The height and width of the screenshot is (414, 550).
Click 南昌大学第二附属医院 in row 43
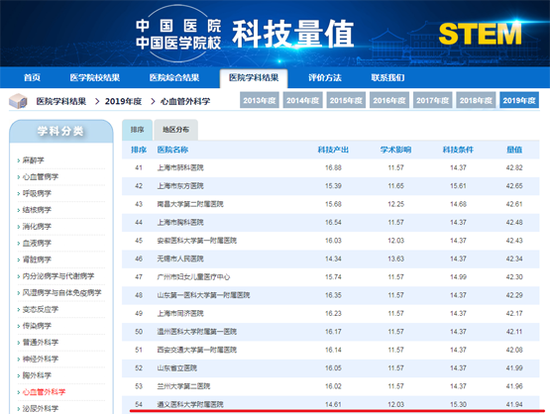(190, 204)
